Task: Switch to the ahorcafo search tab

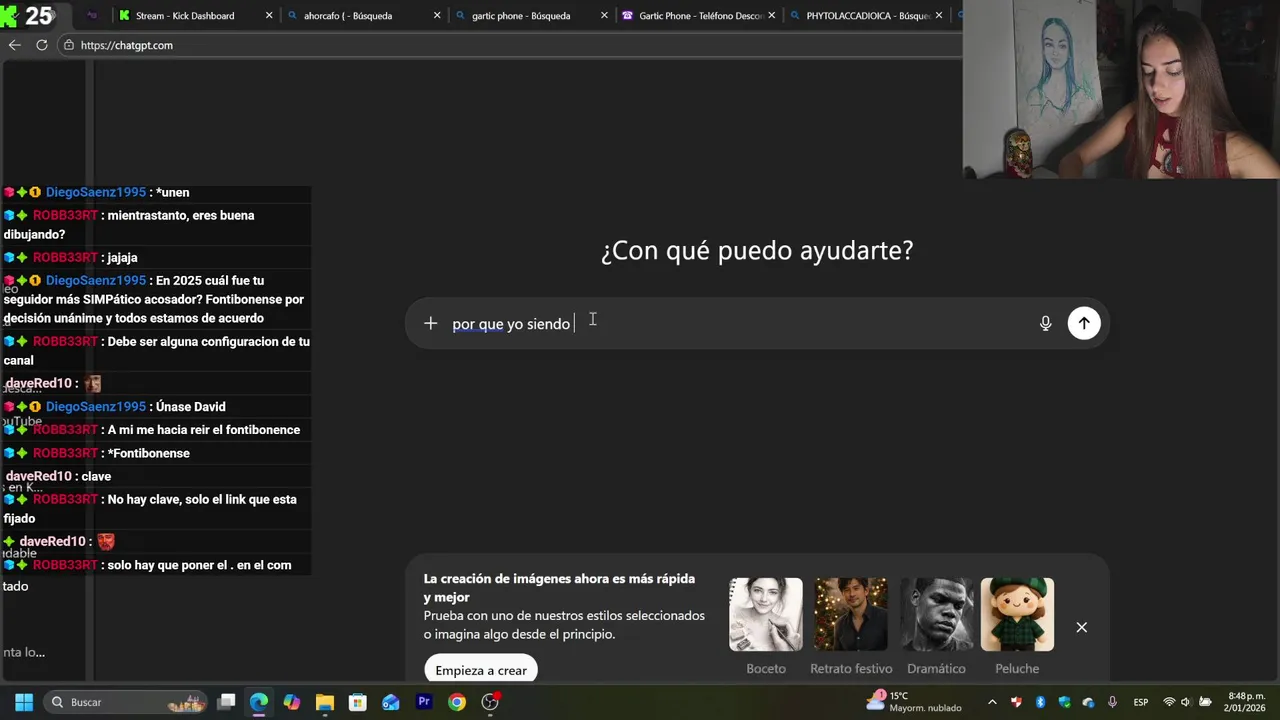Action: click(x=348, y=16)
